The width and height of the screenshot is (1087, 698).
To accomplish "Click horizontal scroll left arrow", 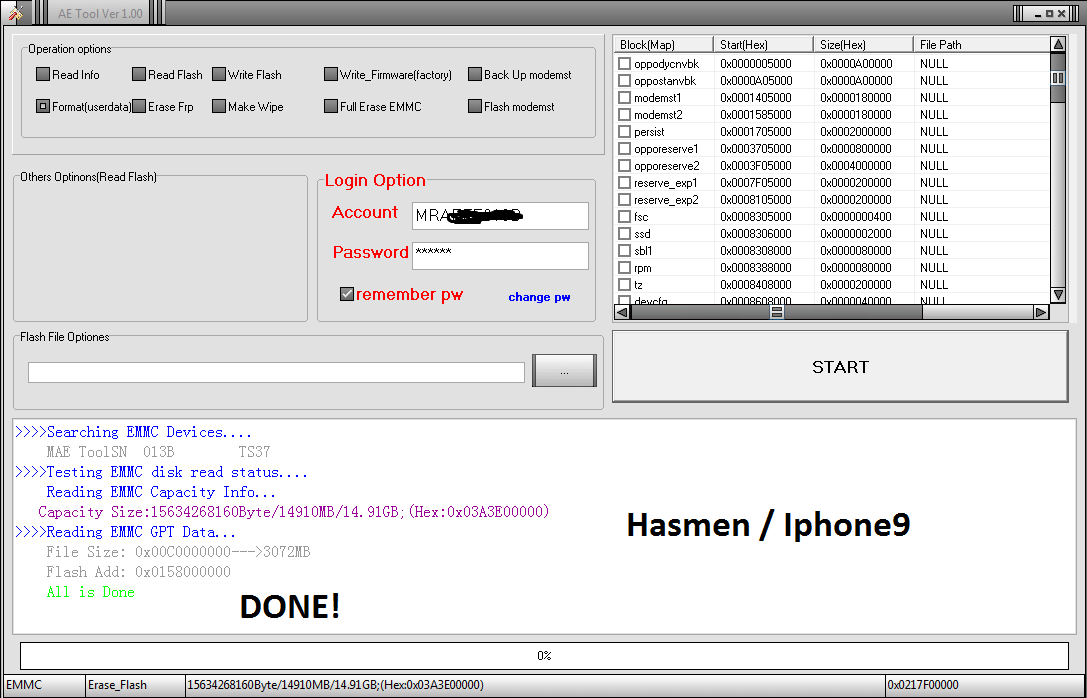I will point(622,313).
